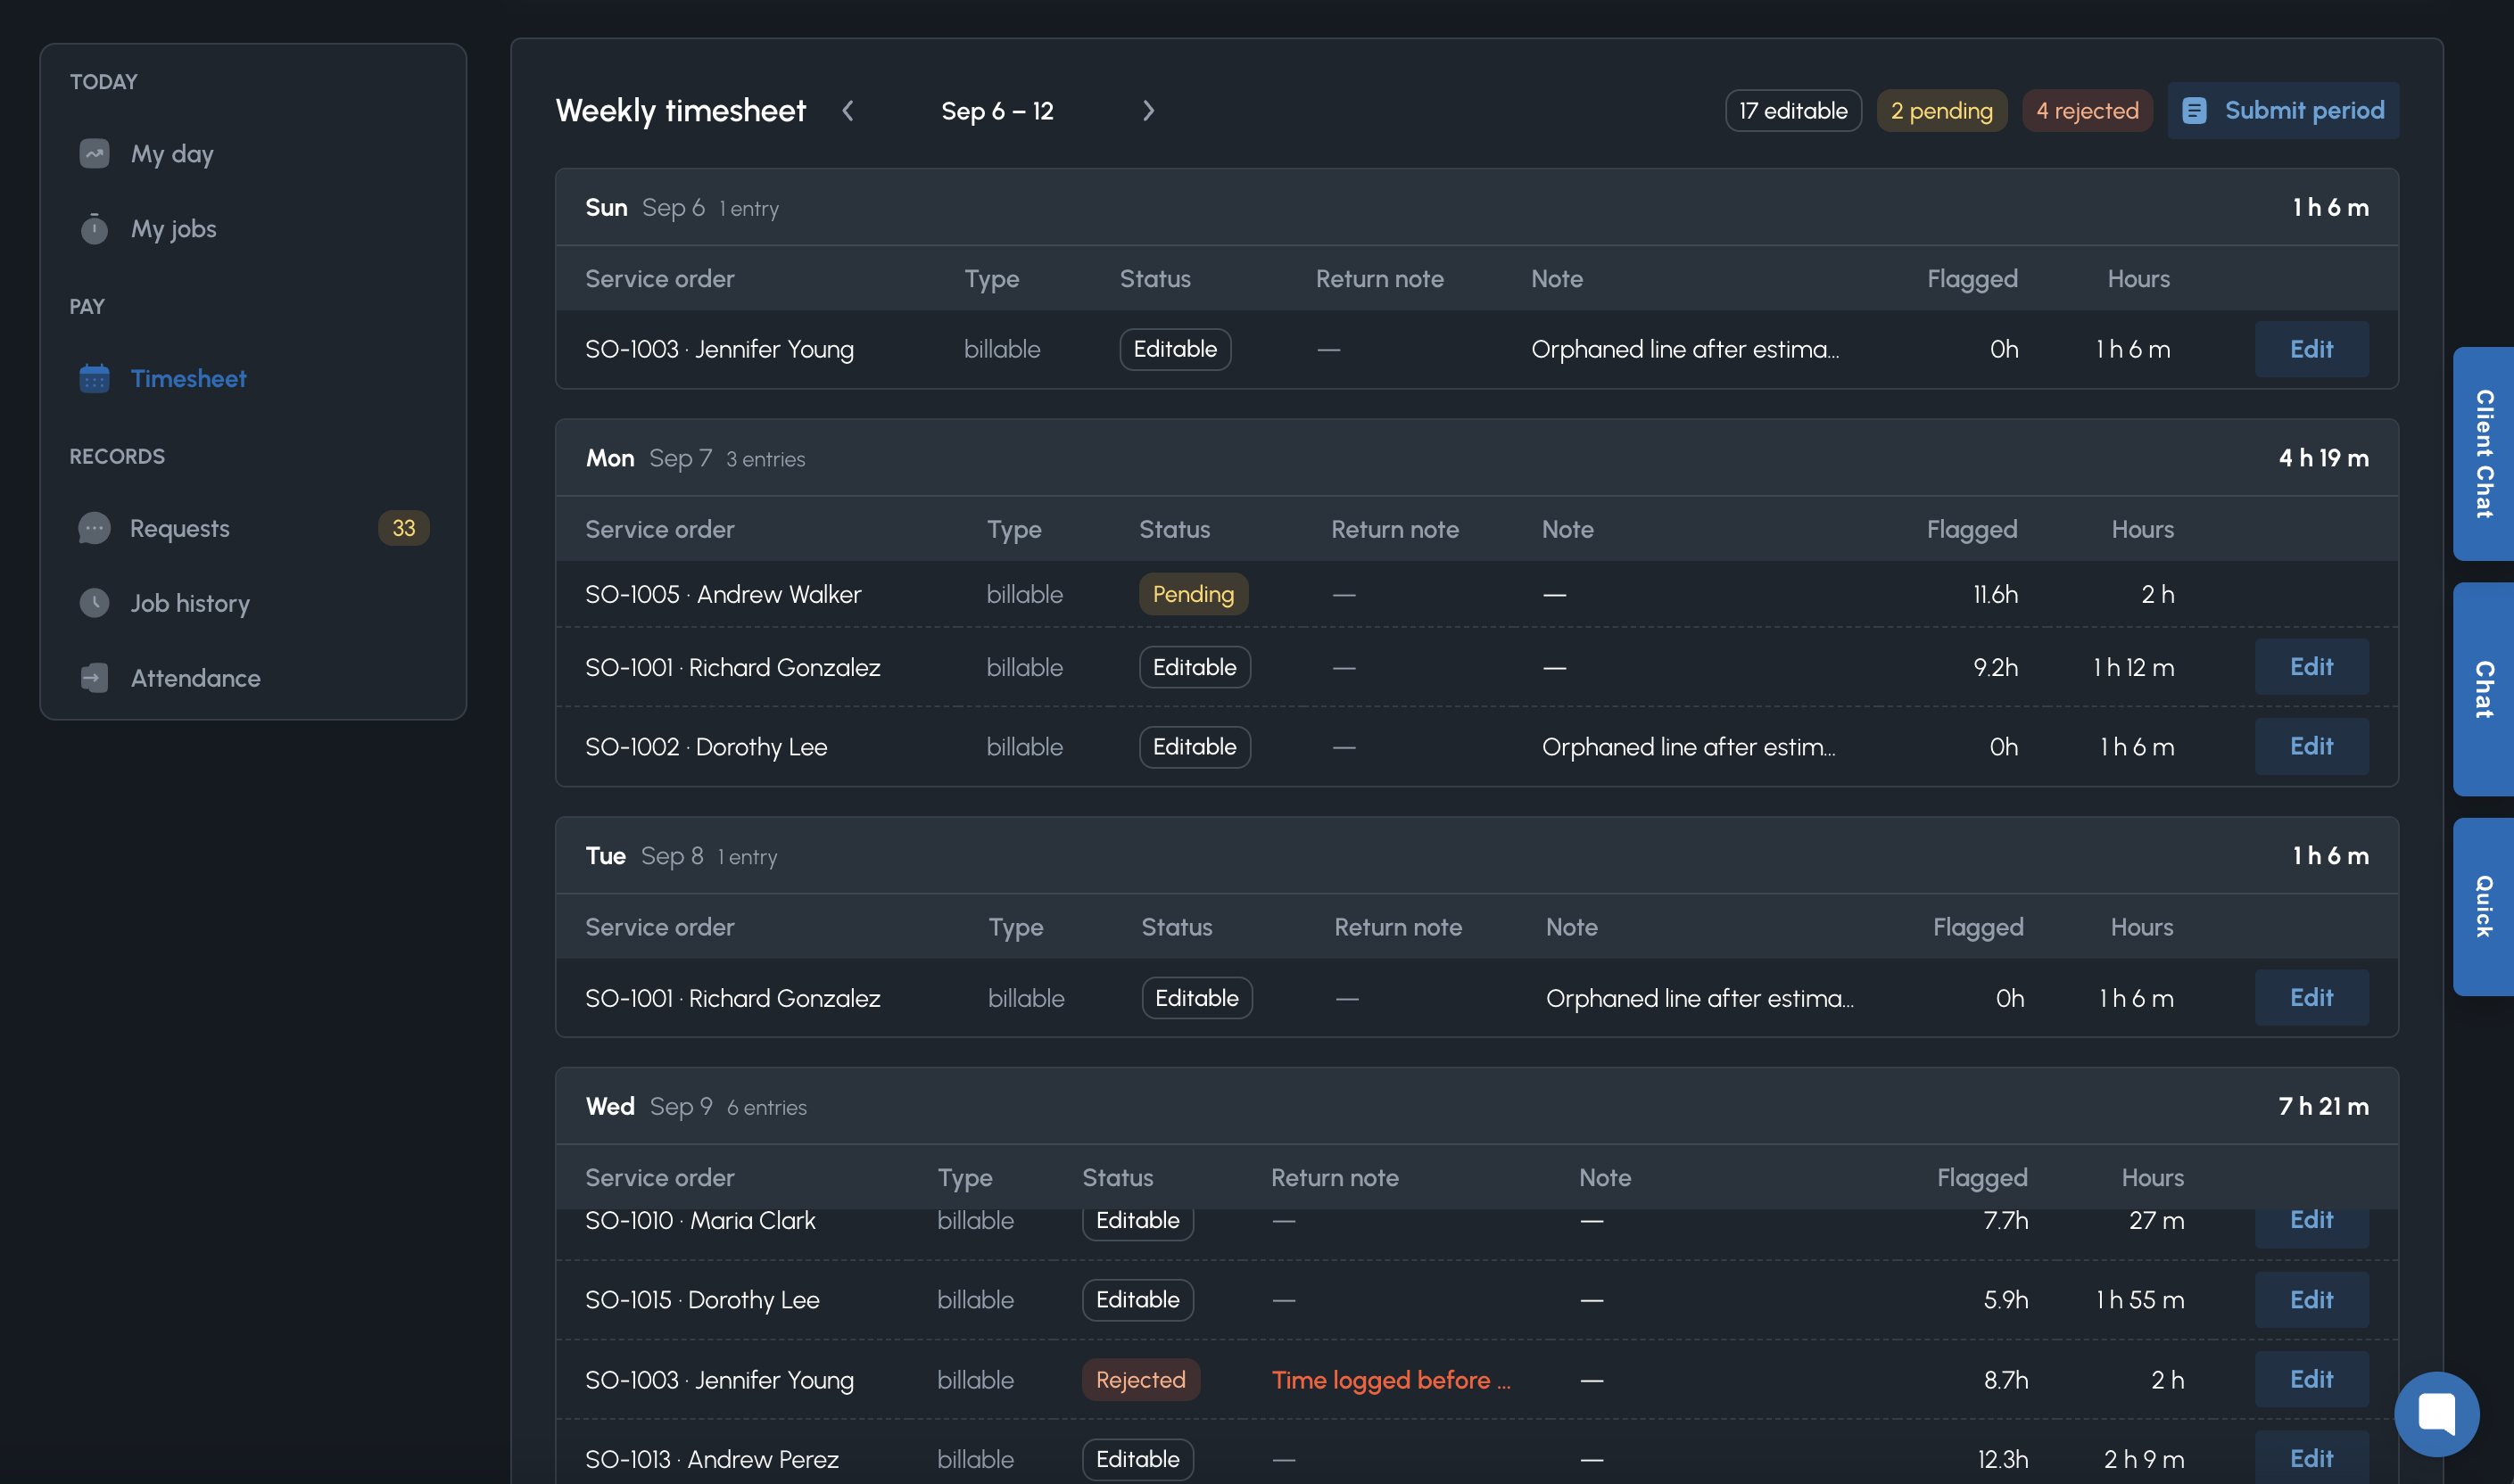Viewport: 2514px width, 1484px height.
Task: Click the SO-1015 · Dorothy Lee order
Action: point(702,1300)
